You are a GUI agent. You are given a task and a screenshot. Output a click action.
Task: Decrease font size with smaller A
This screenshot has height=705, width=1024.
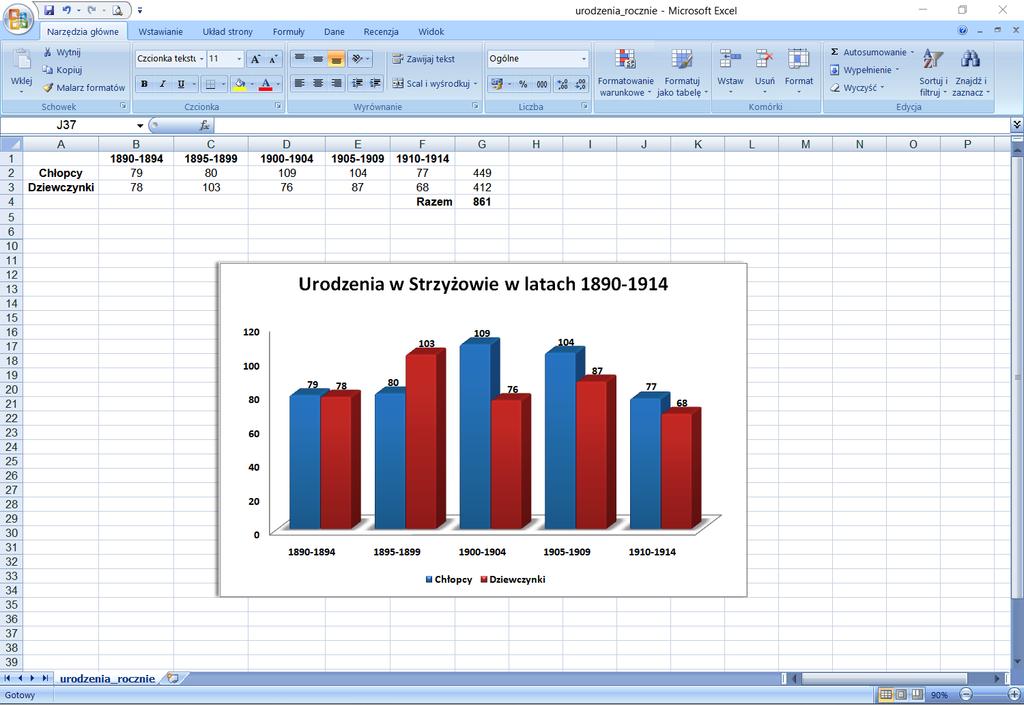click(273, 59)
